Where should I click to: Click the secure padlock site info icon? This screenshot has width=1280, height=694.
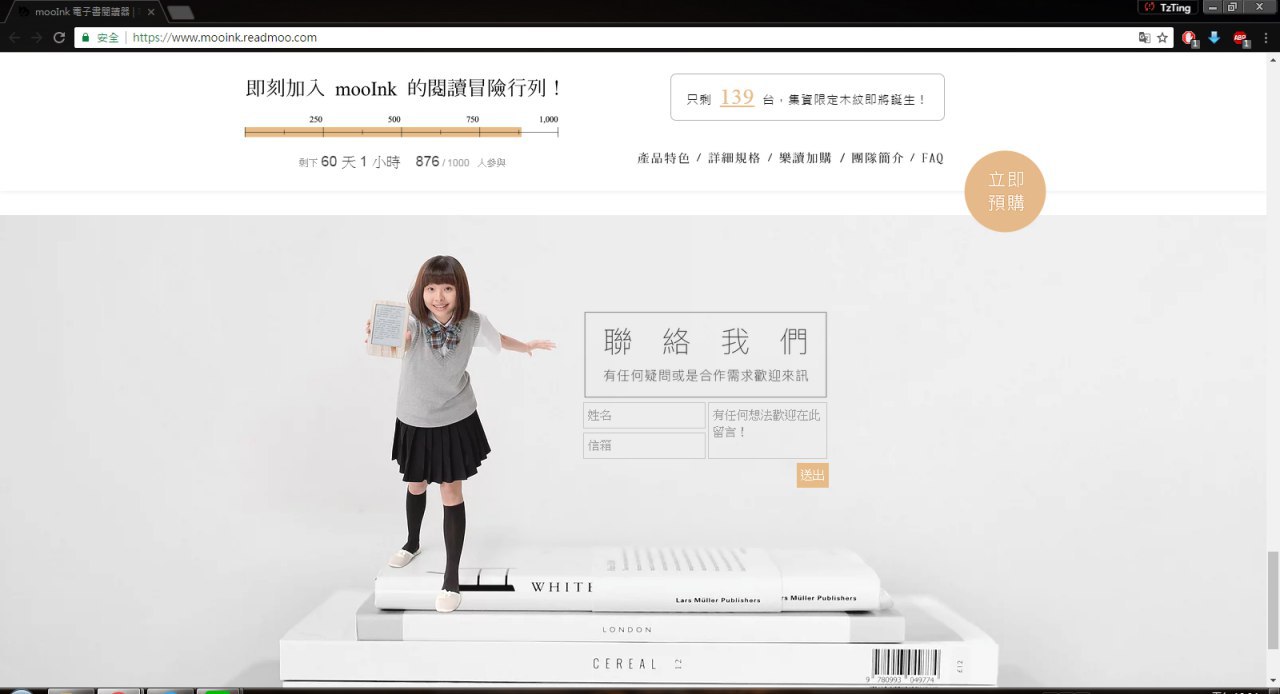(86, 38)
